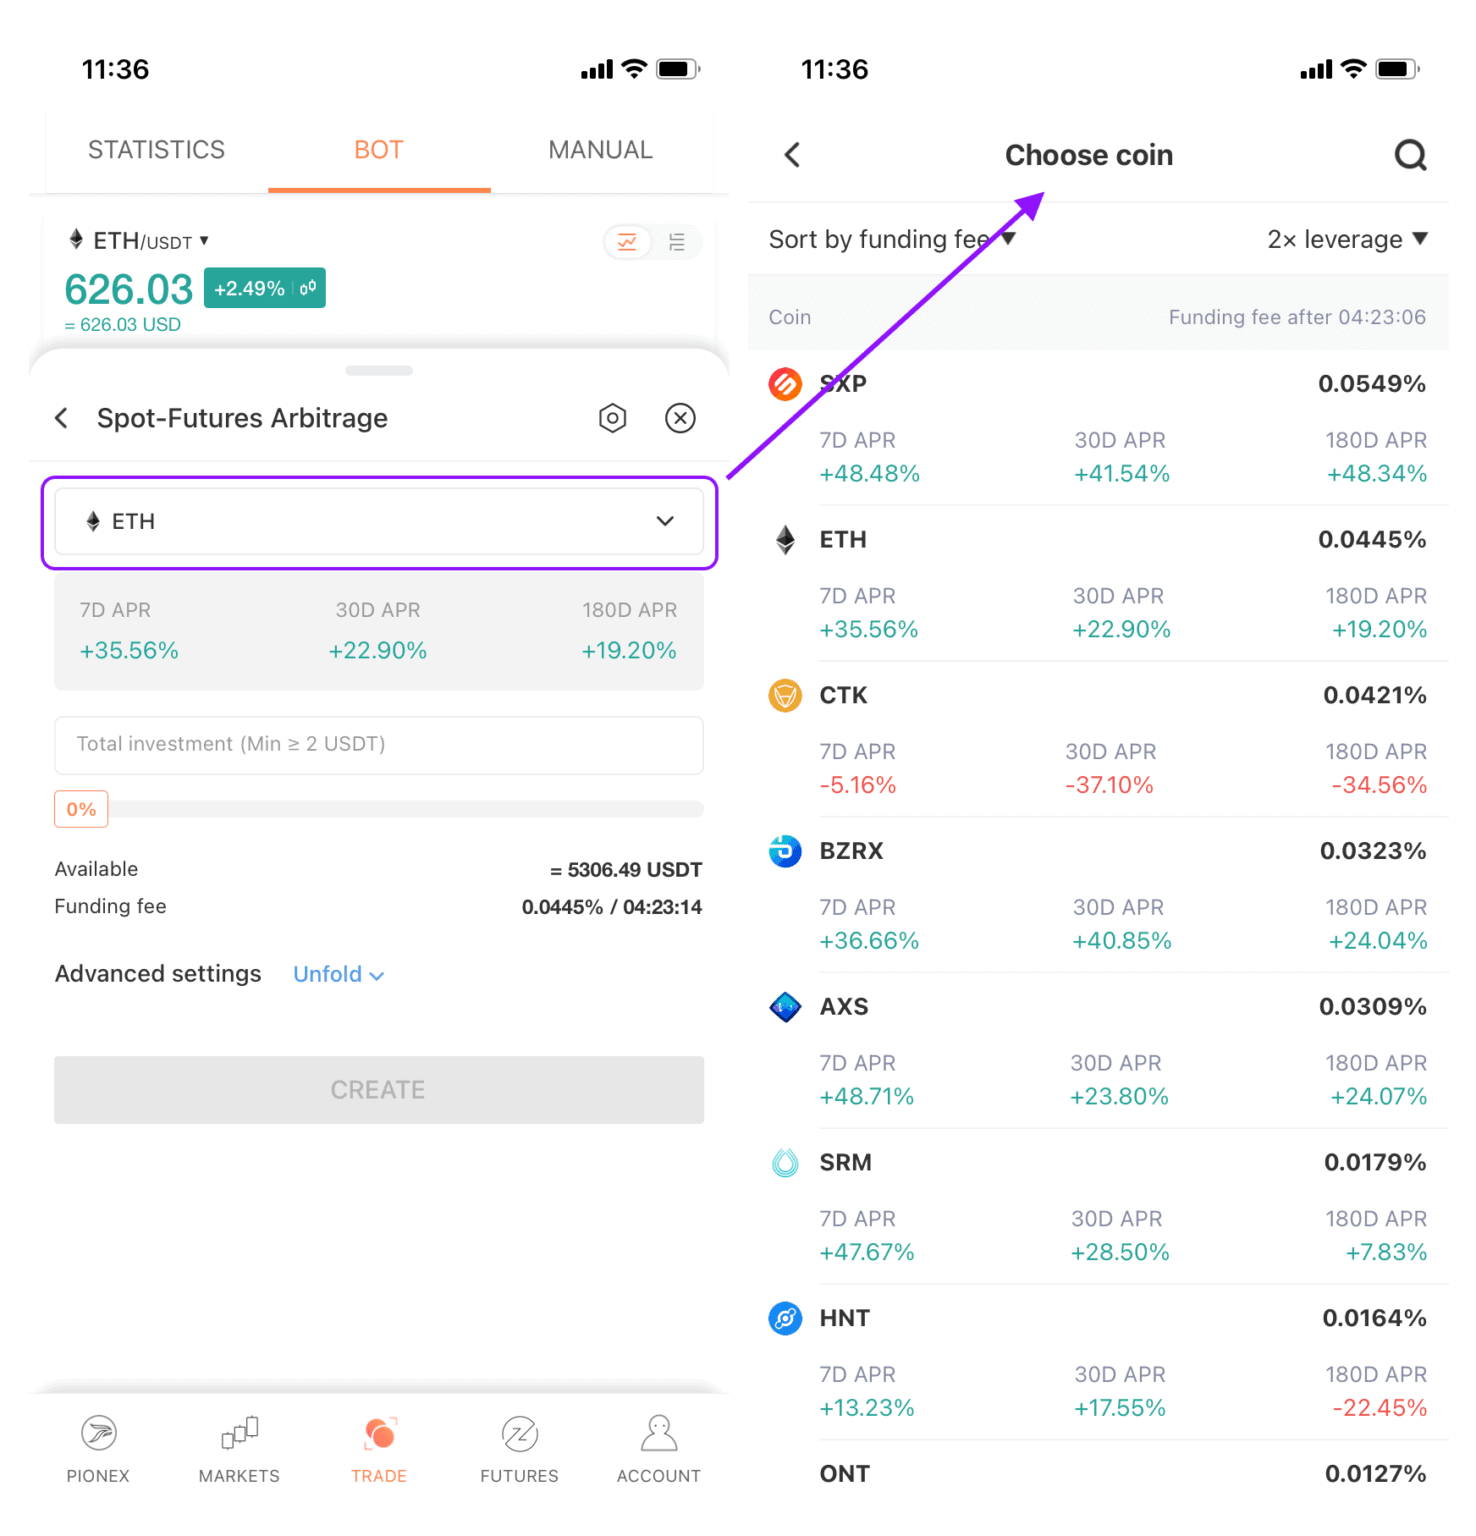Close the Spot-Futures Arbitrage panel
This screenshot has width=1476, height=1536.
coord(680,418)
